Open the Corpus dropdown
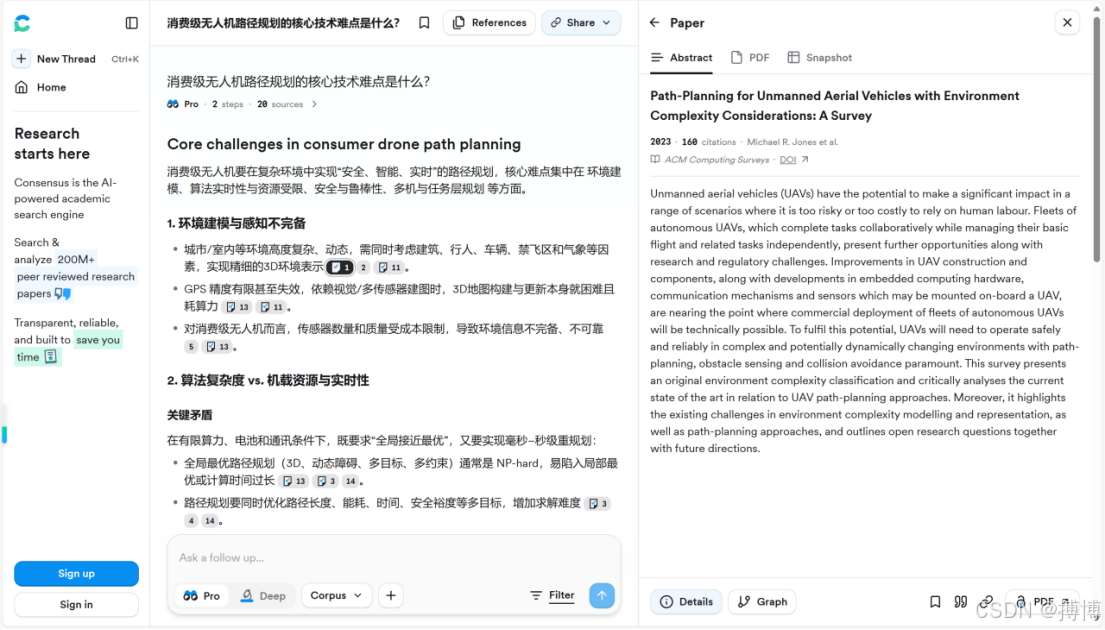Image resolution: width=1105 pixels, height=630 pixels. (336, 595)
